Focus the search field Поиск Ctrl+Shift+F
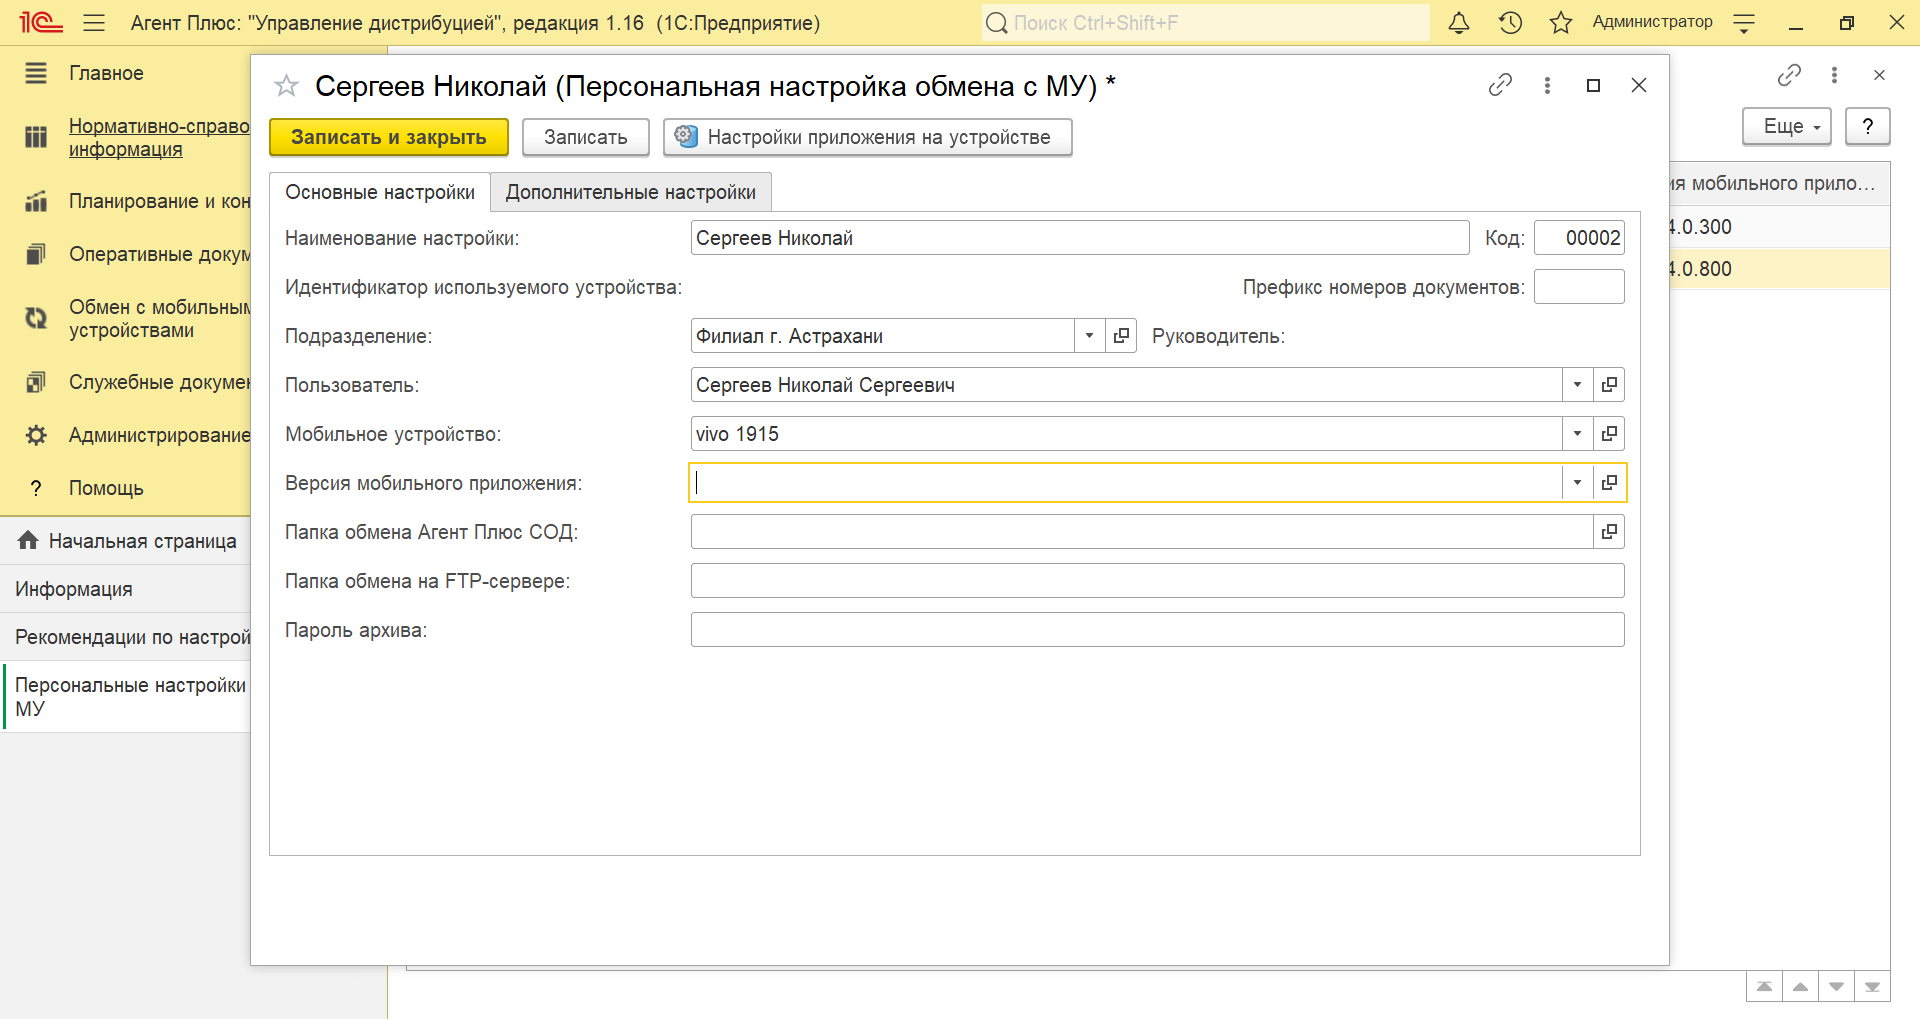This screenshot has width=1920, height=1019. (1205, 23)
